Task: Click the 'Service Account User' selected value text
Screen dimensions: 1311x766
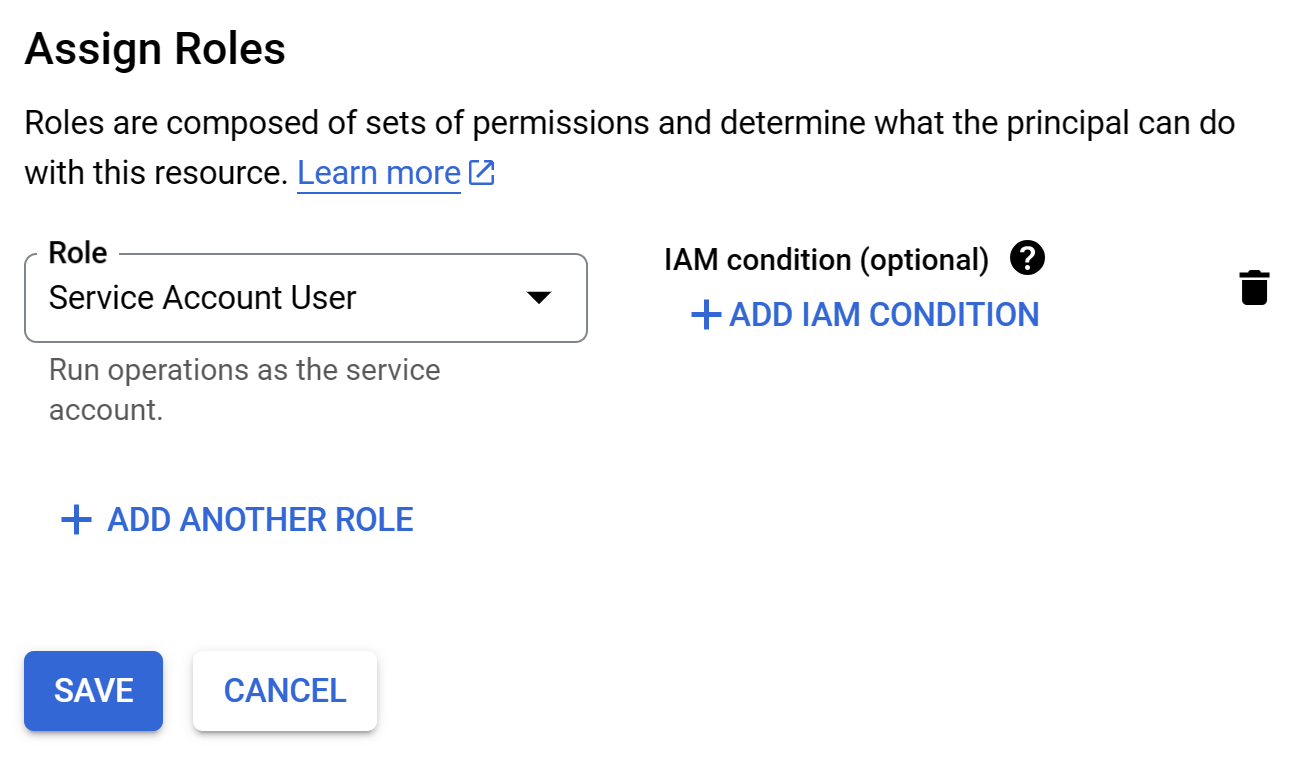Action: (203, 298)
